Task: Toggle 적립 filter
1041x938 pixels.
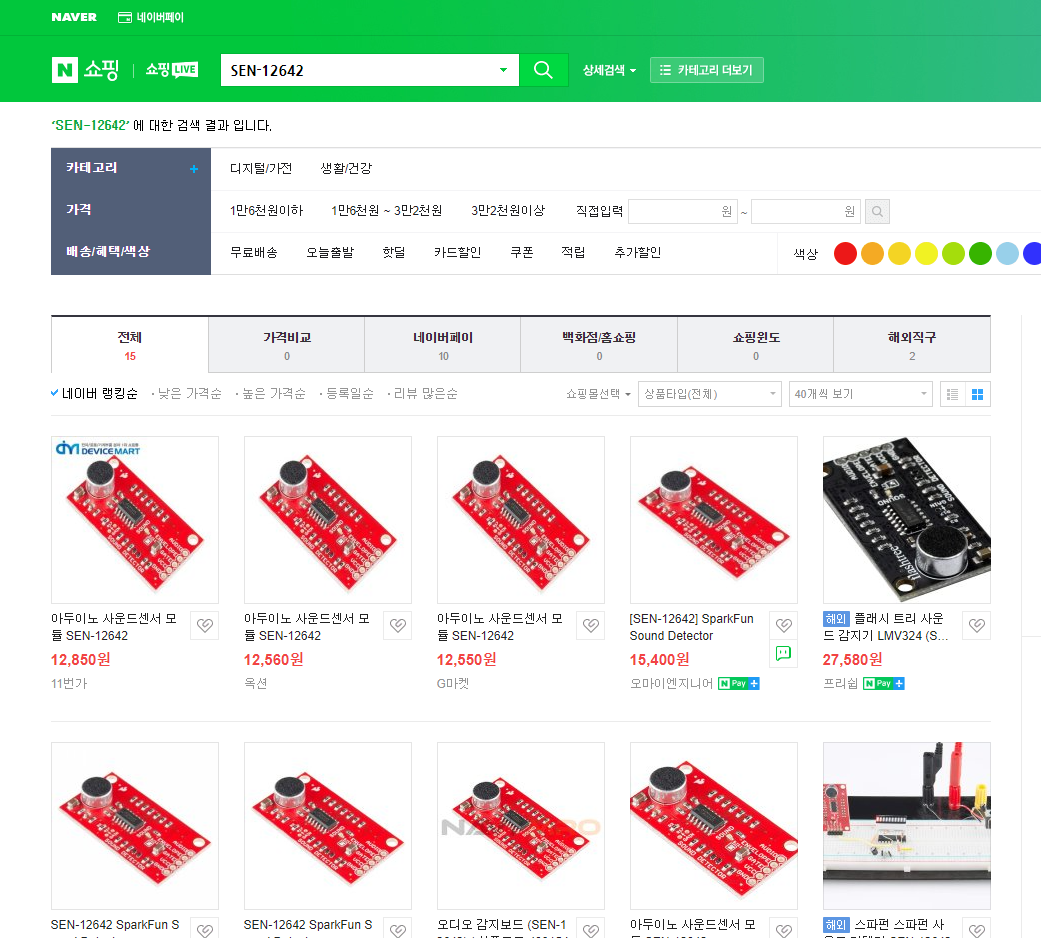Action: point(573,252)
